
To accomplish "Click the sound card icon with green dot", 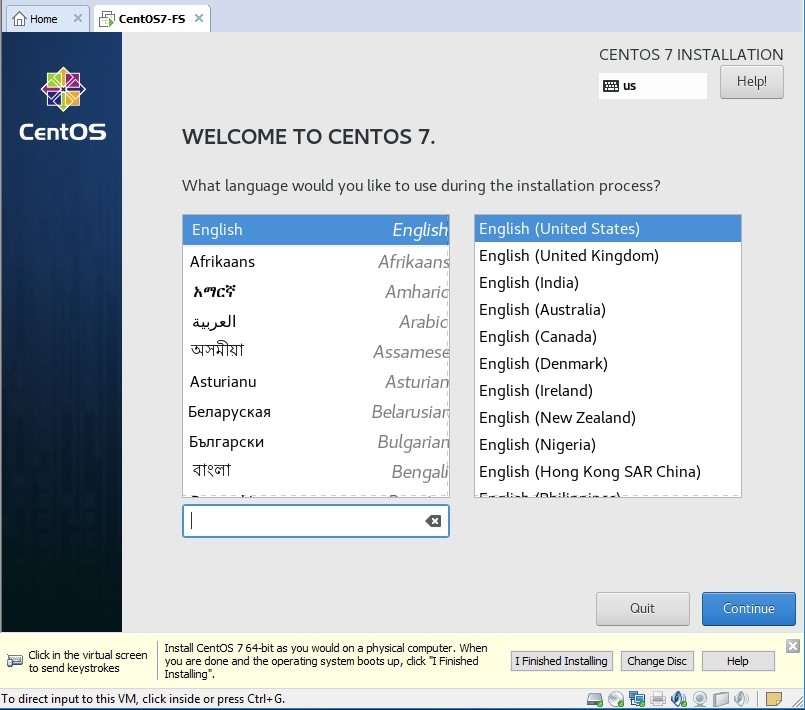I will pyautogui.click(x=679, y=699).
